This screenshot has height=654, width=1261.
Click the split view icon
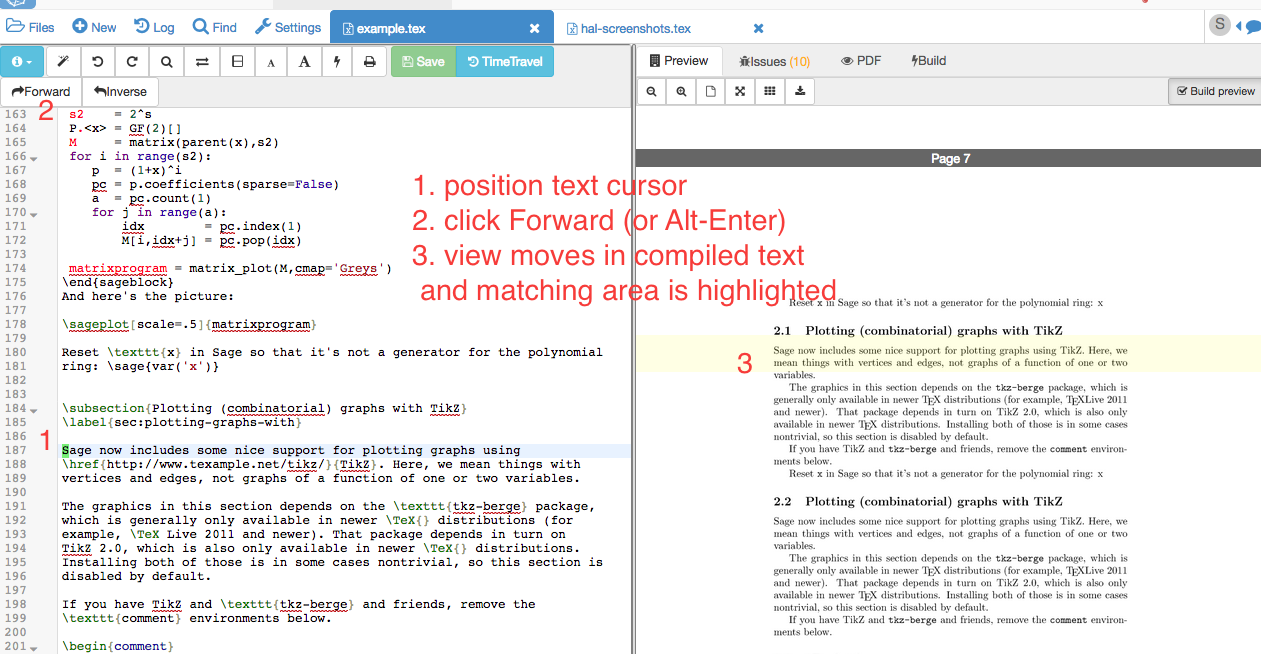(x=237, y=62)
